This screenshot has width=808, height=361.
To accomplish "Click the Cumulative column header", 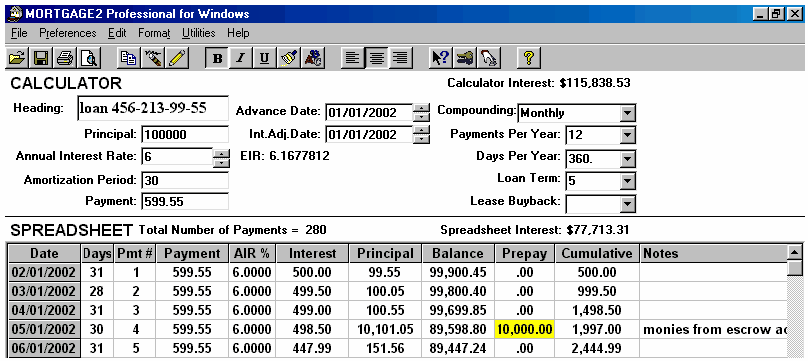I will coord(597,253).
